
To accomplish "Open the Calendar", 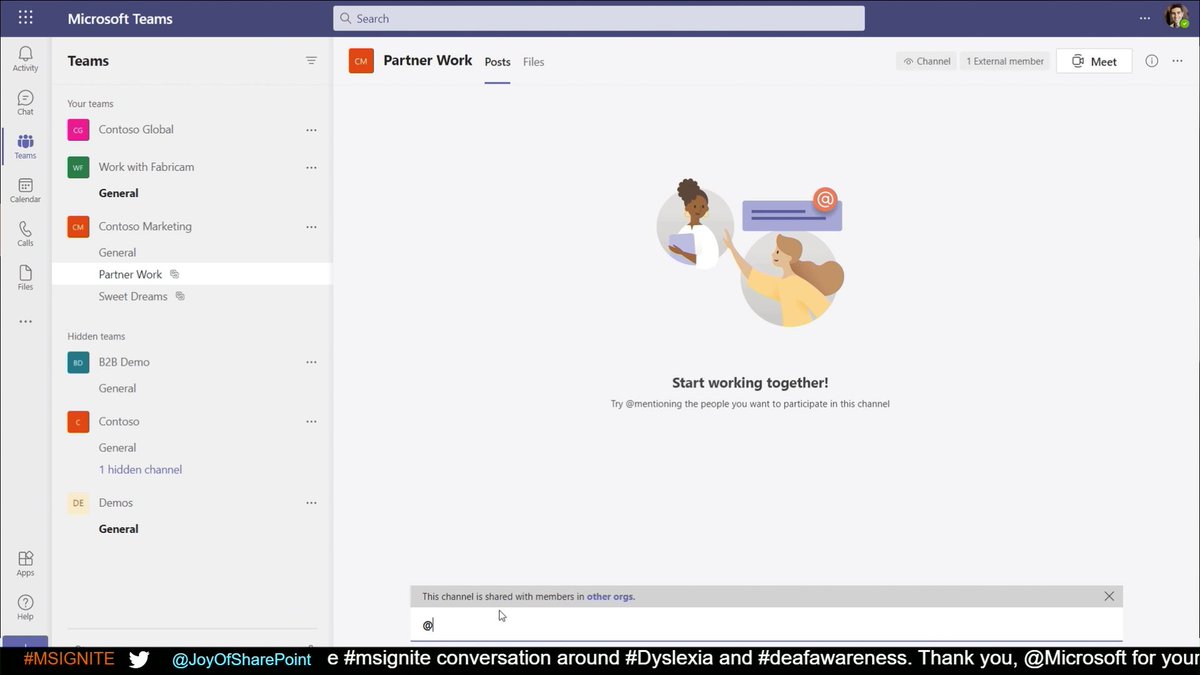I will coord(25,189).
